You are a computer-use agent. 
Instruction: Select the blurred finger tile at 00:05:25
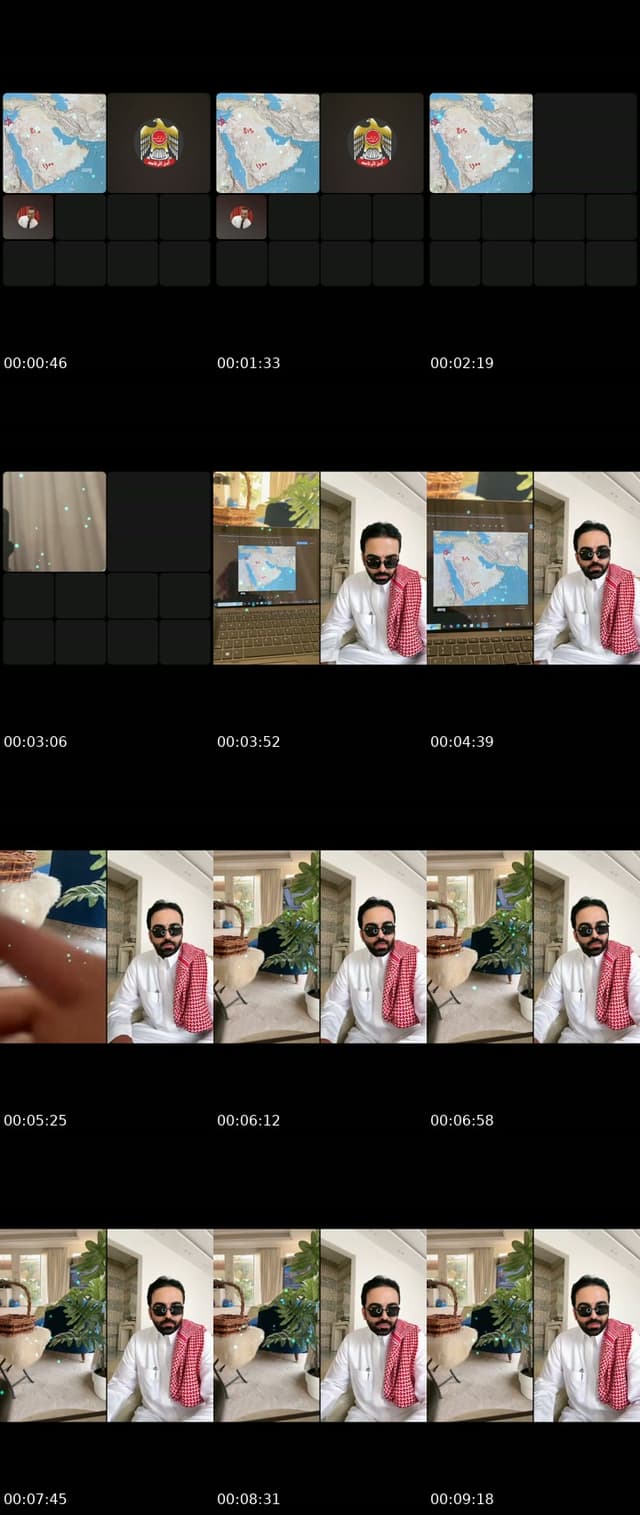point(53,947)
